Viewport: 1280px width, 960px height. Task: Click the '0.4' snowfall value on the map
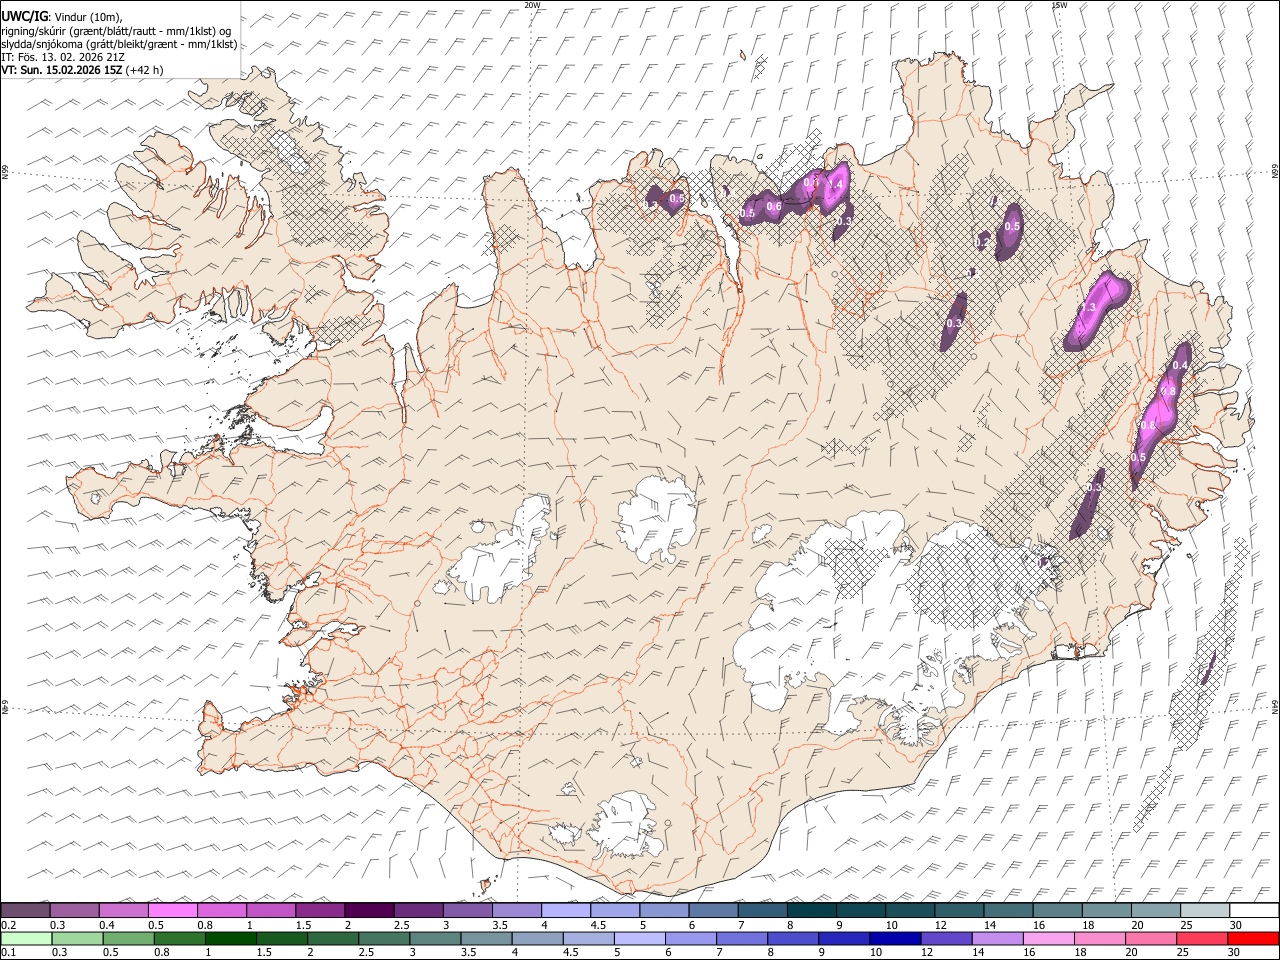1180,366
